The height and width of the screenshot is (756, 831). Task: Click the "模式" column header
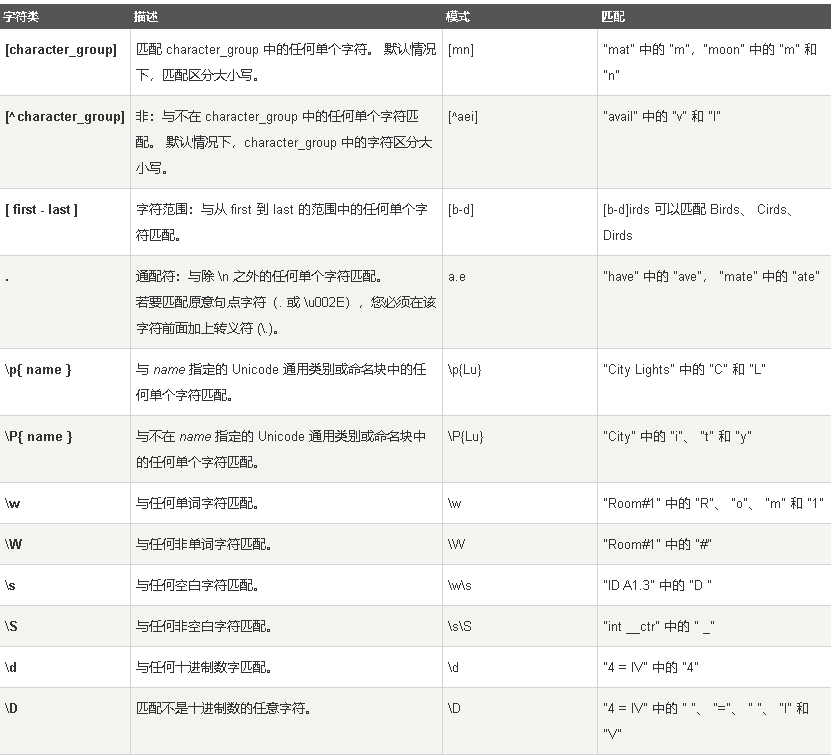[x=458, y=18]
